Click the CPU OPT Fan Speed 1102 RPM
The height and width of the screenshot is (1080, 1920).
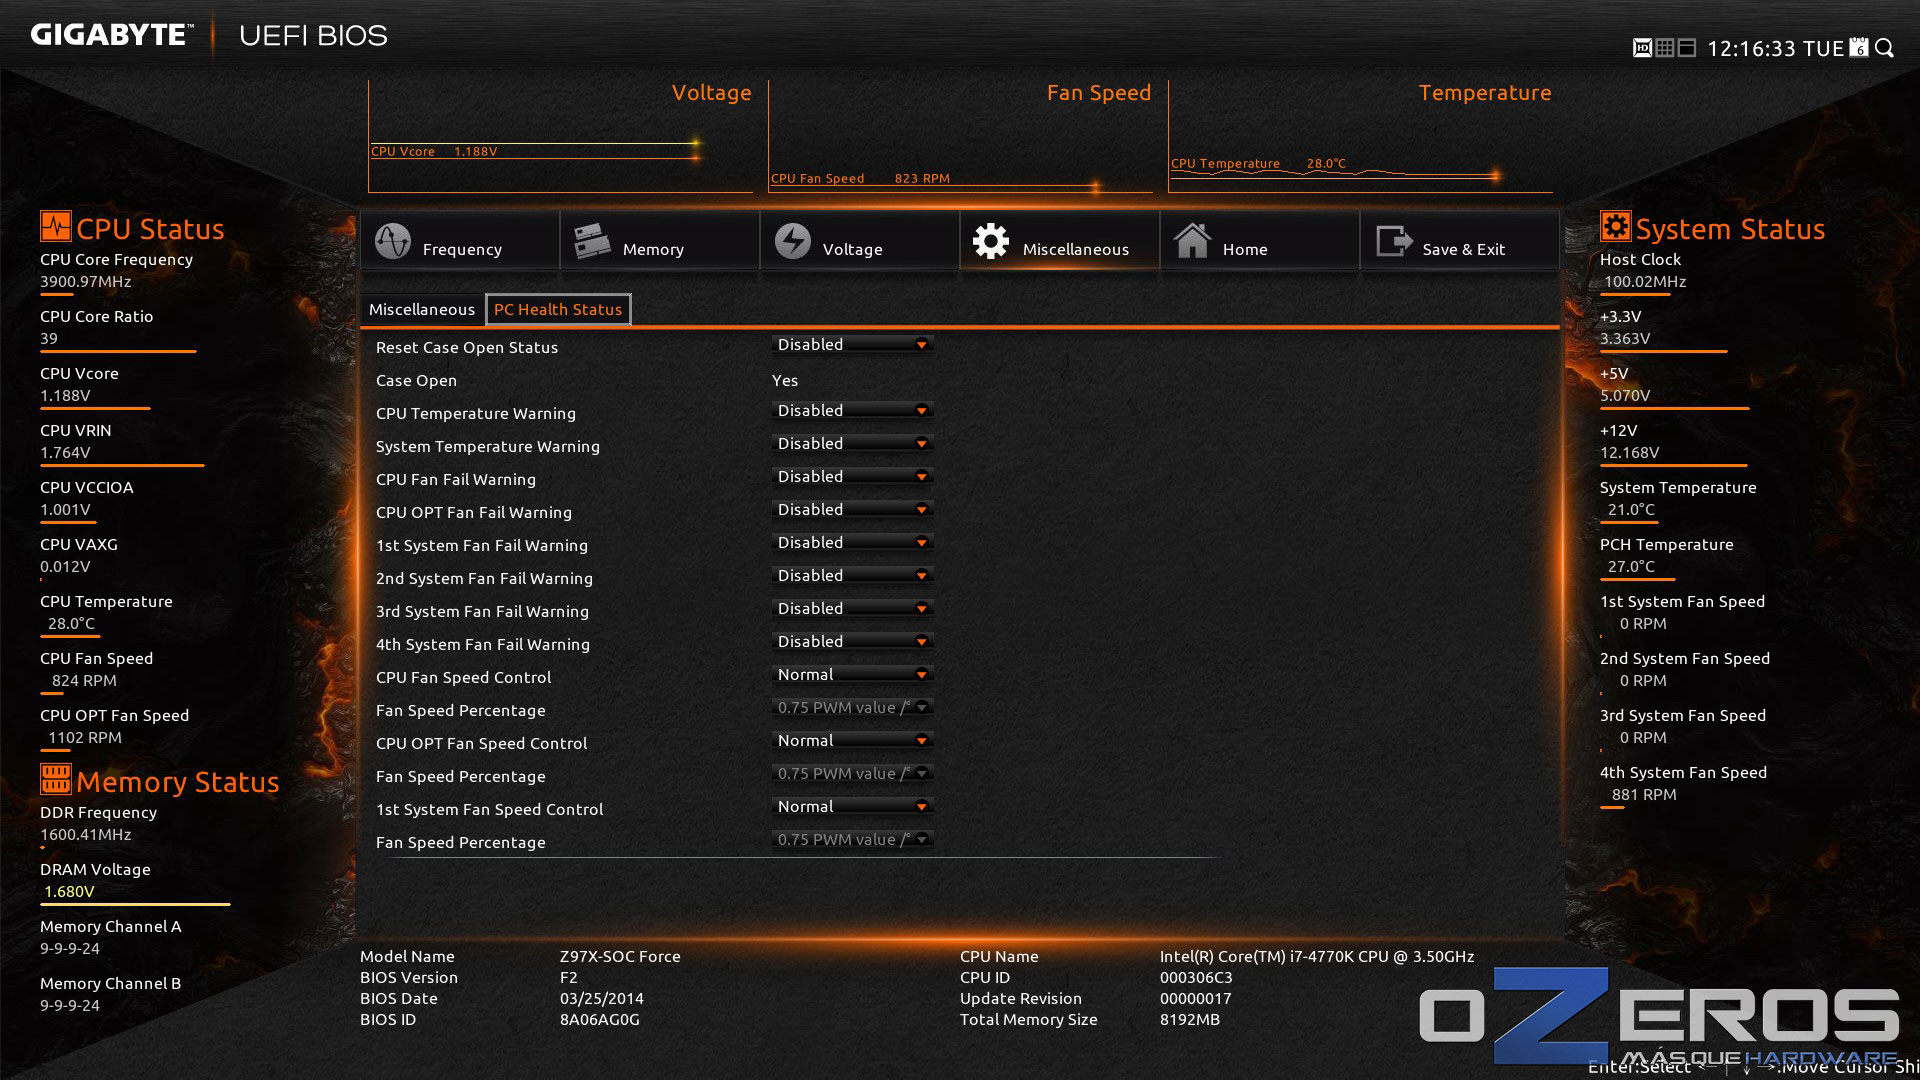coord(85,738)
